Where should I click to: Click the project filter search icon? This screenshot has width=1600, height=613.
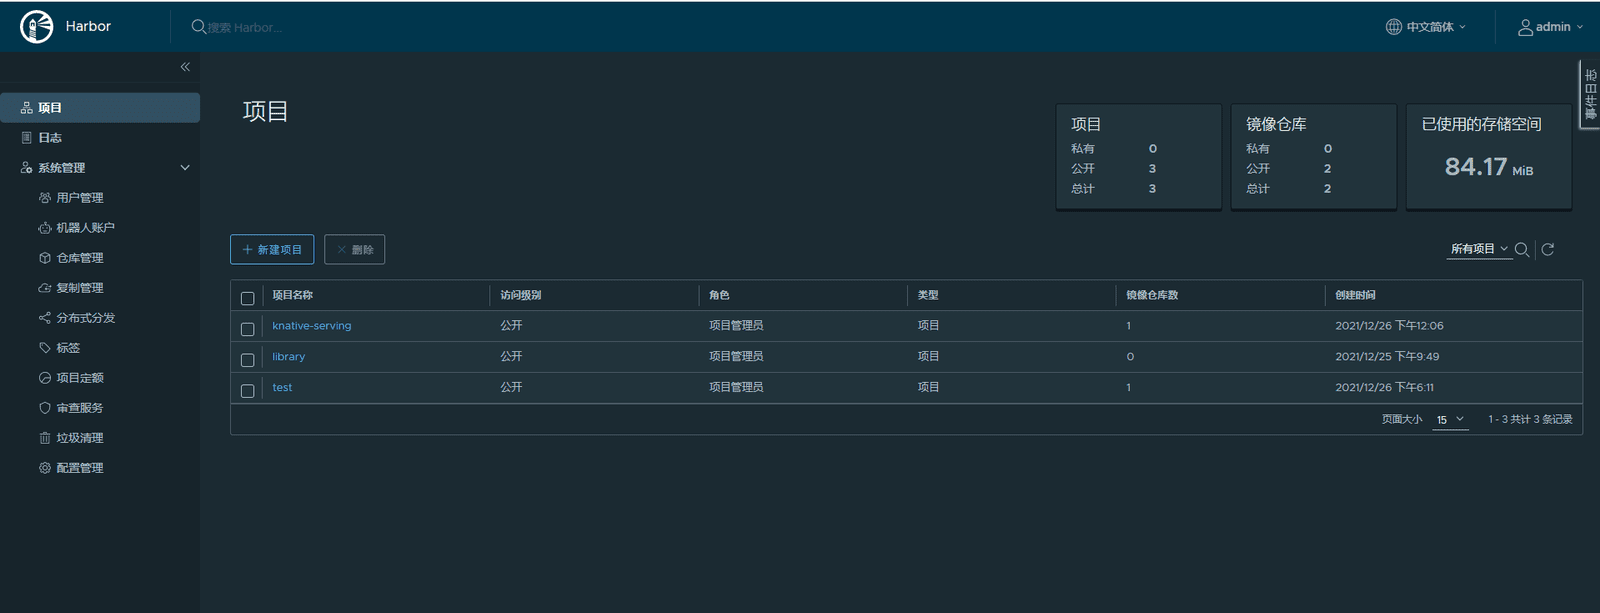tap(1522, 250)
